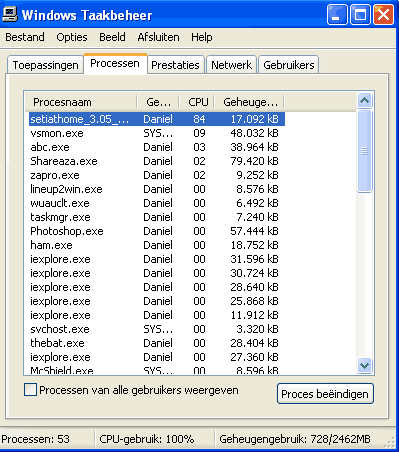Screen dimensions: 399x452
Task: Open the Opties menu
Action: click(72, 37)
